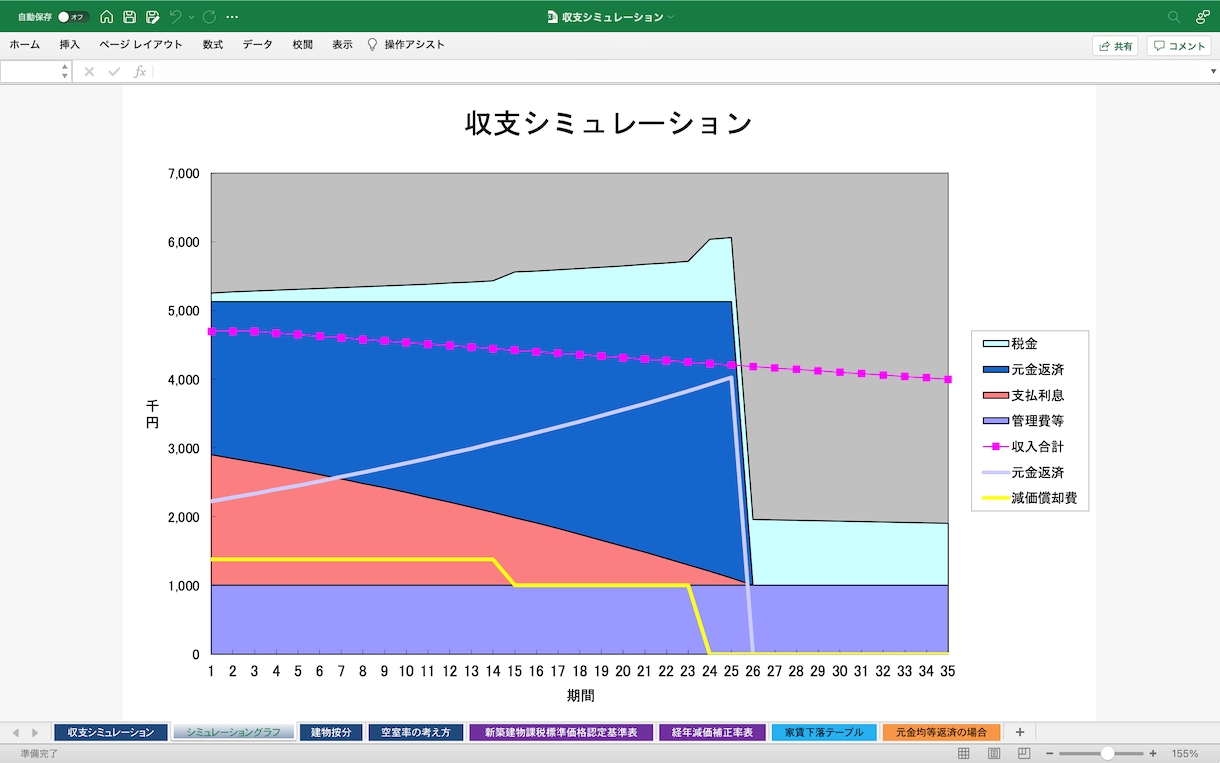Open the ページ レイアウト ribbon tab

coord(141,45)
